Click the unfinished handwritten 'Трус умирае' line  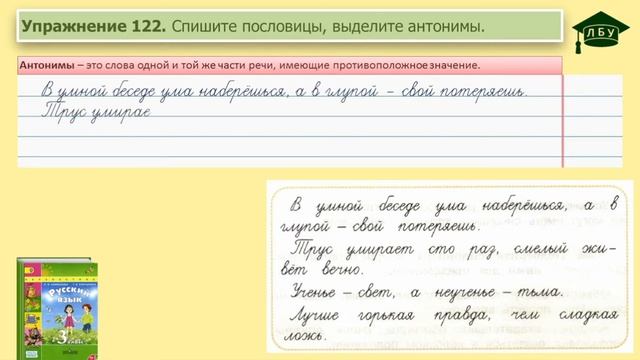coord(96,111)
